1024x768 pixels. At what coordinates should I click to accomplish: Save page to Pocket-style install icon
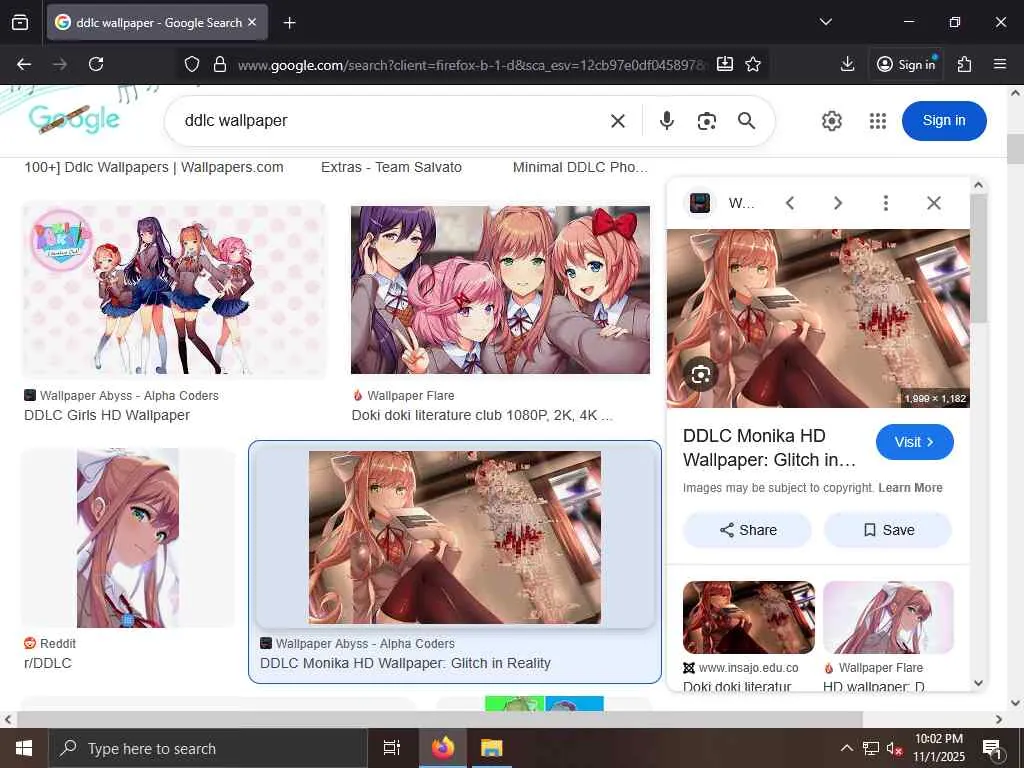click(725, 64)
